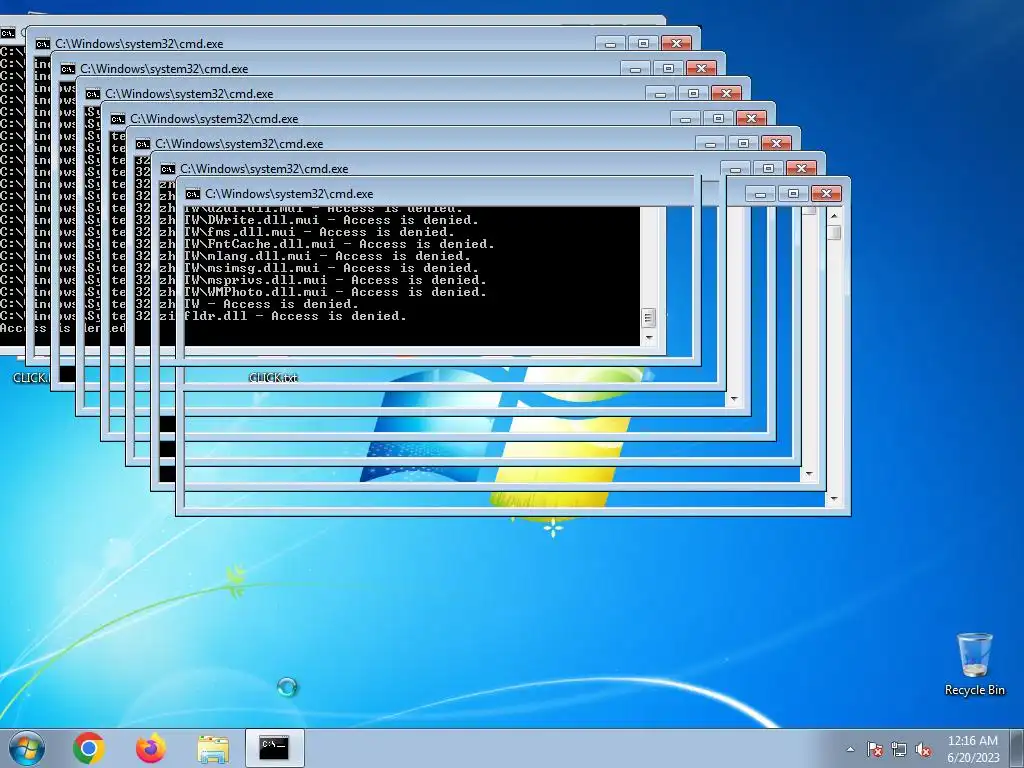The width and height of the screenshot is (1024, 768).
Task: Launch Firefox from the taskbar
Action: coord(151,748)
